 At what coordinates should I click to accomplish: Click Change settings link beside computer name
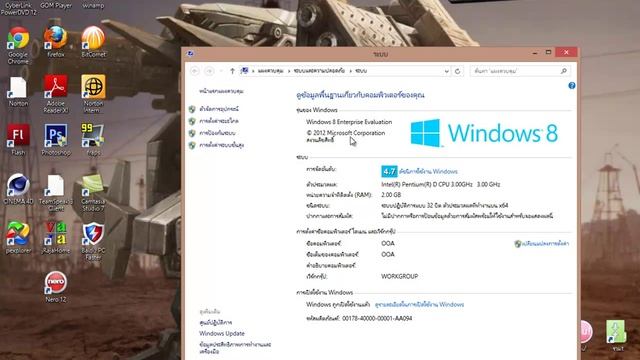click(545, 244)
